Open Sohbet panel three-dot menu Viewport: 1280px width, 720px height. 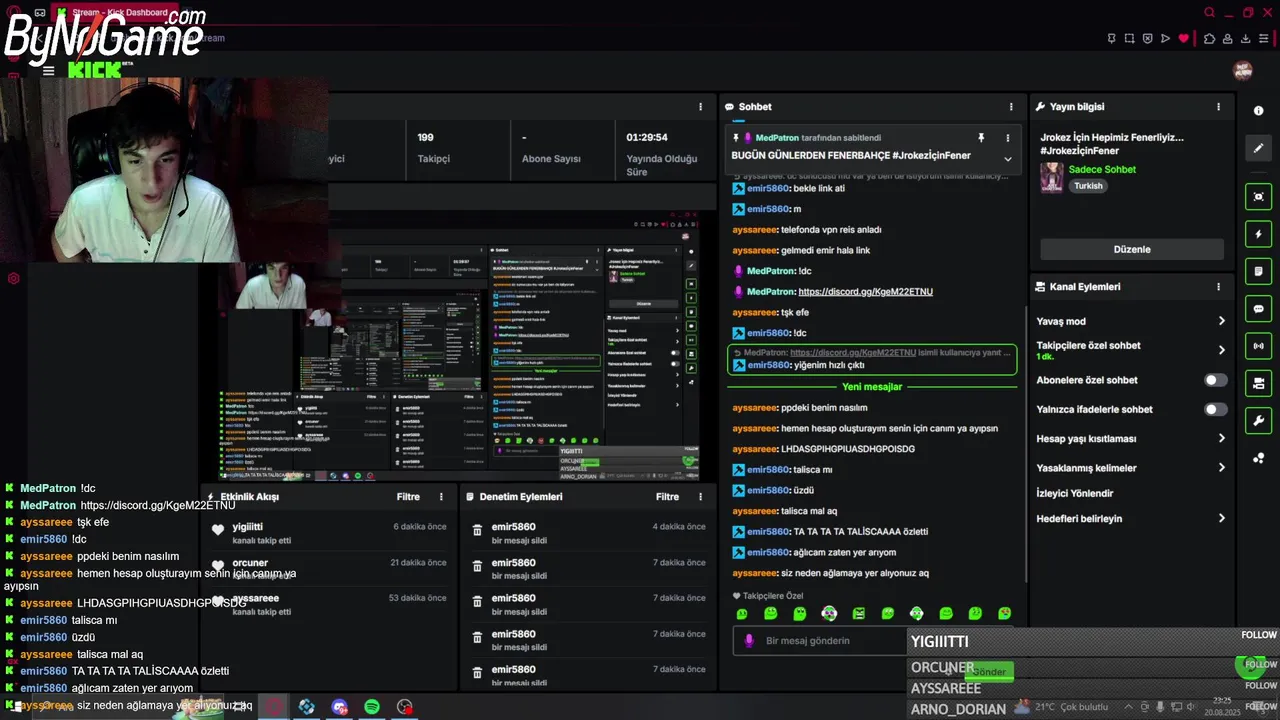1011,106
